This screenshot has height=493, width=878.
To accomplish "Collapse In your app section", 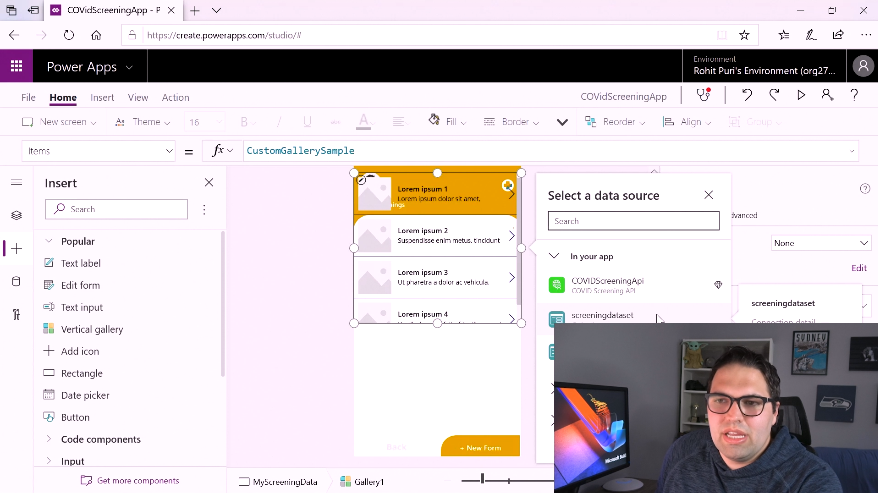I will tap(554, 255).
